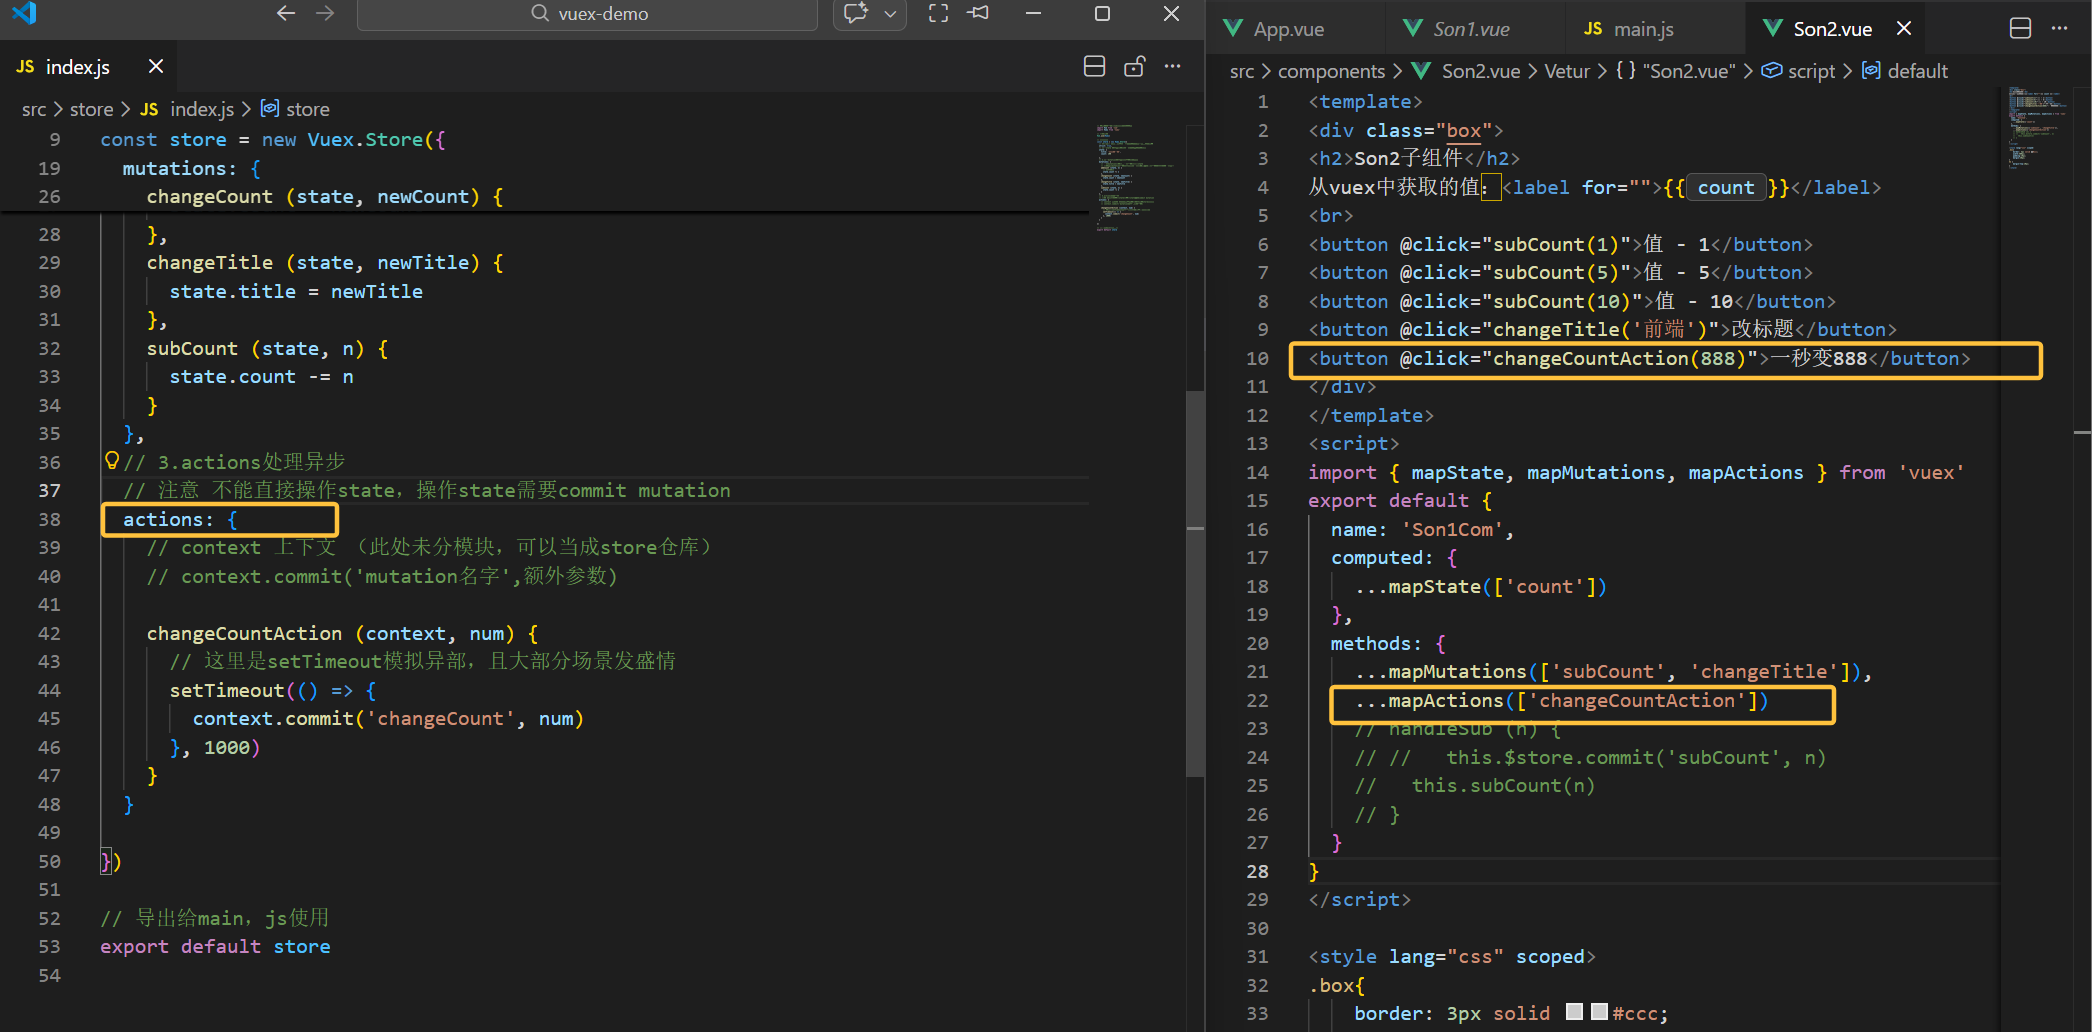Viewport: 2092px width, 1032px height.
Task: Expand the chat dropdown chevron
Action: click(x=890, y=13)
